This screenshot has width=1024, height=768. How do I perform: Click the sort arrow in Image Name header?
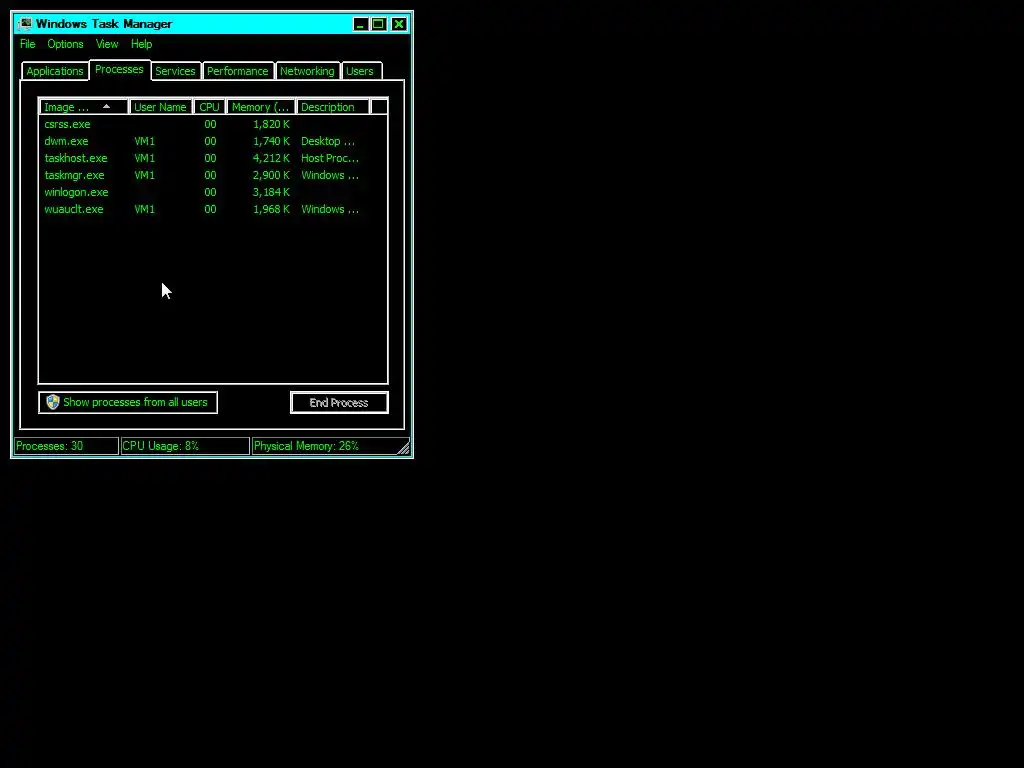(x=106, y=106)
